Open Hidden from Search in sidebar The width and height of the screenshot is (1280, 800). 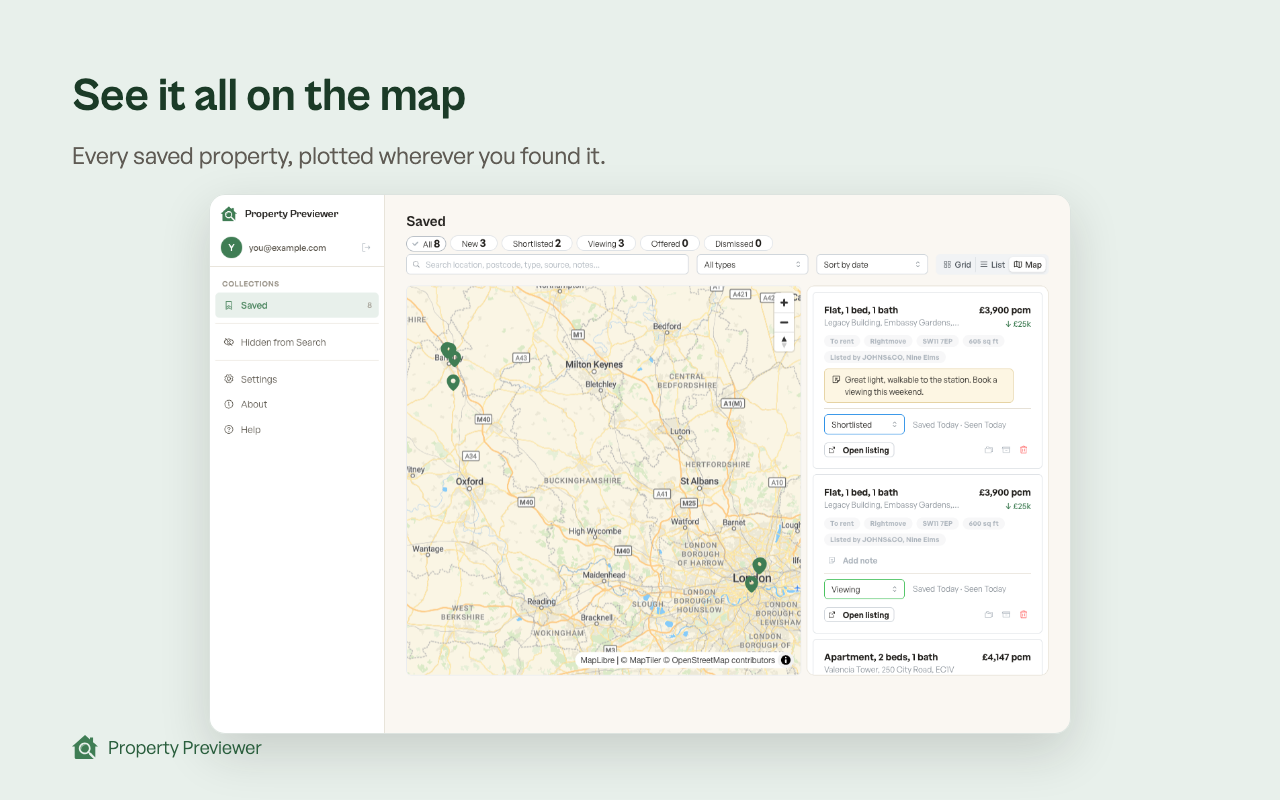283,342
